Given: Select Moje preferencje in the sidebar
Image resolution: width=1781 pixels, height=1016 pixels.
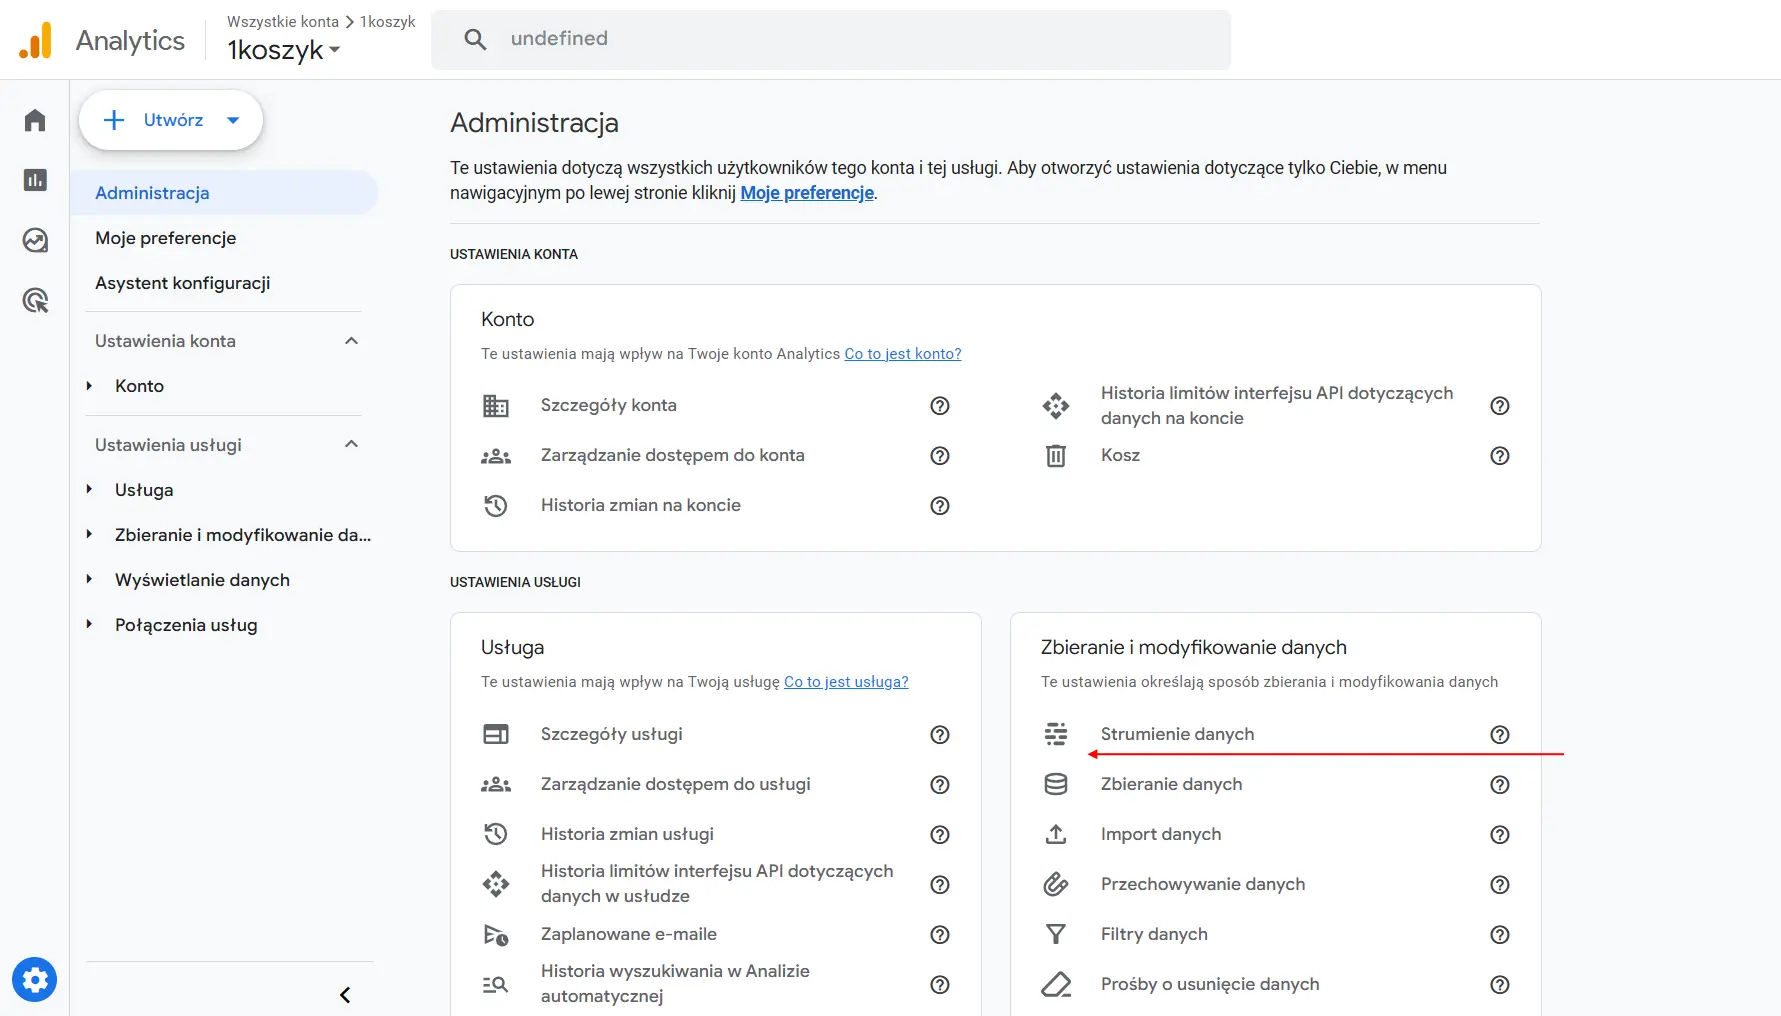Looking at the screenshot, I should (166, 238).
